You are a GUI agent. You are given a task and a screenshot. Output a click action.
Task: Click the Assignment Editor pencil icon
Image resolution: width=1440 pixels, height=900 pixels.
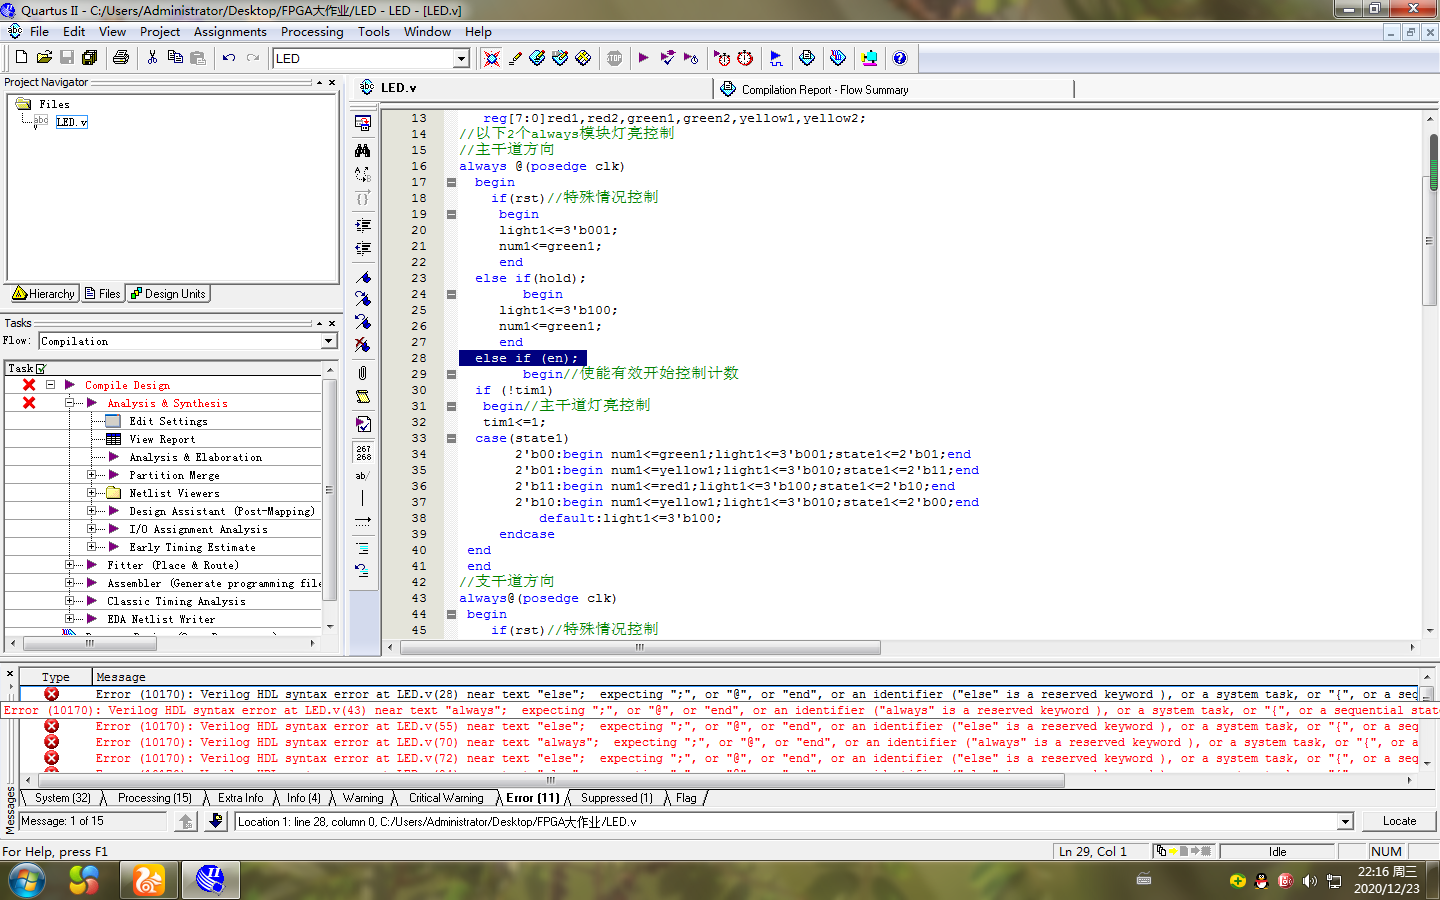[515, 58]
